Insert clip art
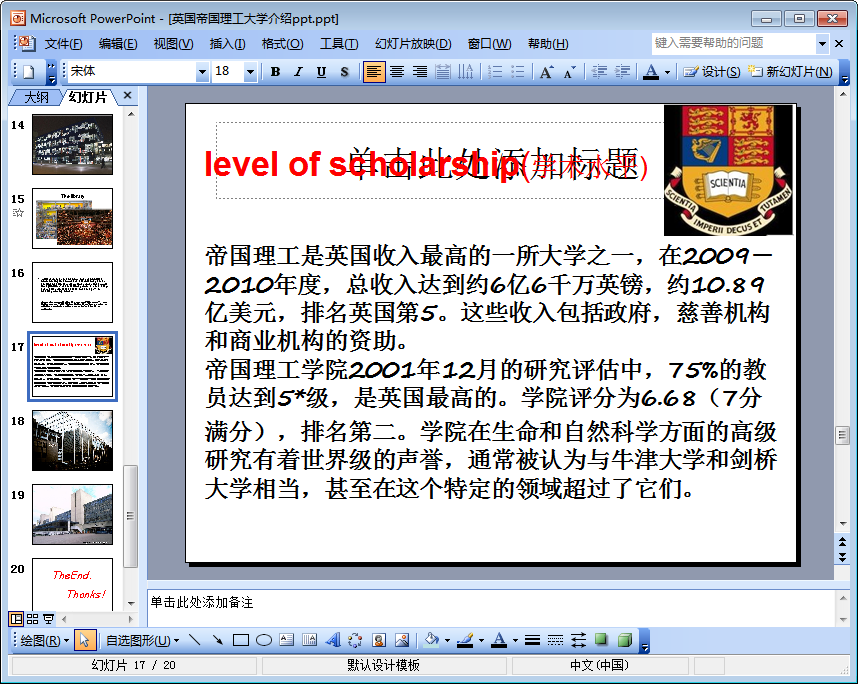This screenshot has width=858, height=684. (379, 640)
